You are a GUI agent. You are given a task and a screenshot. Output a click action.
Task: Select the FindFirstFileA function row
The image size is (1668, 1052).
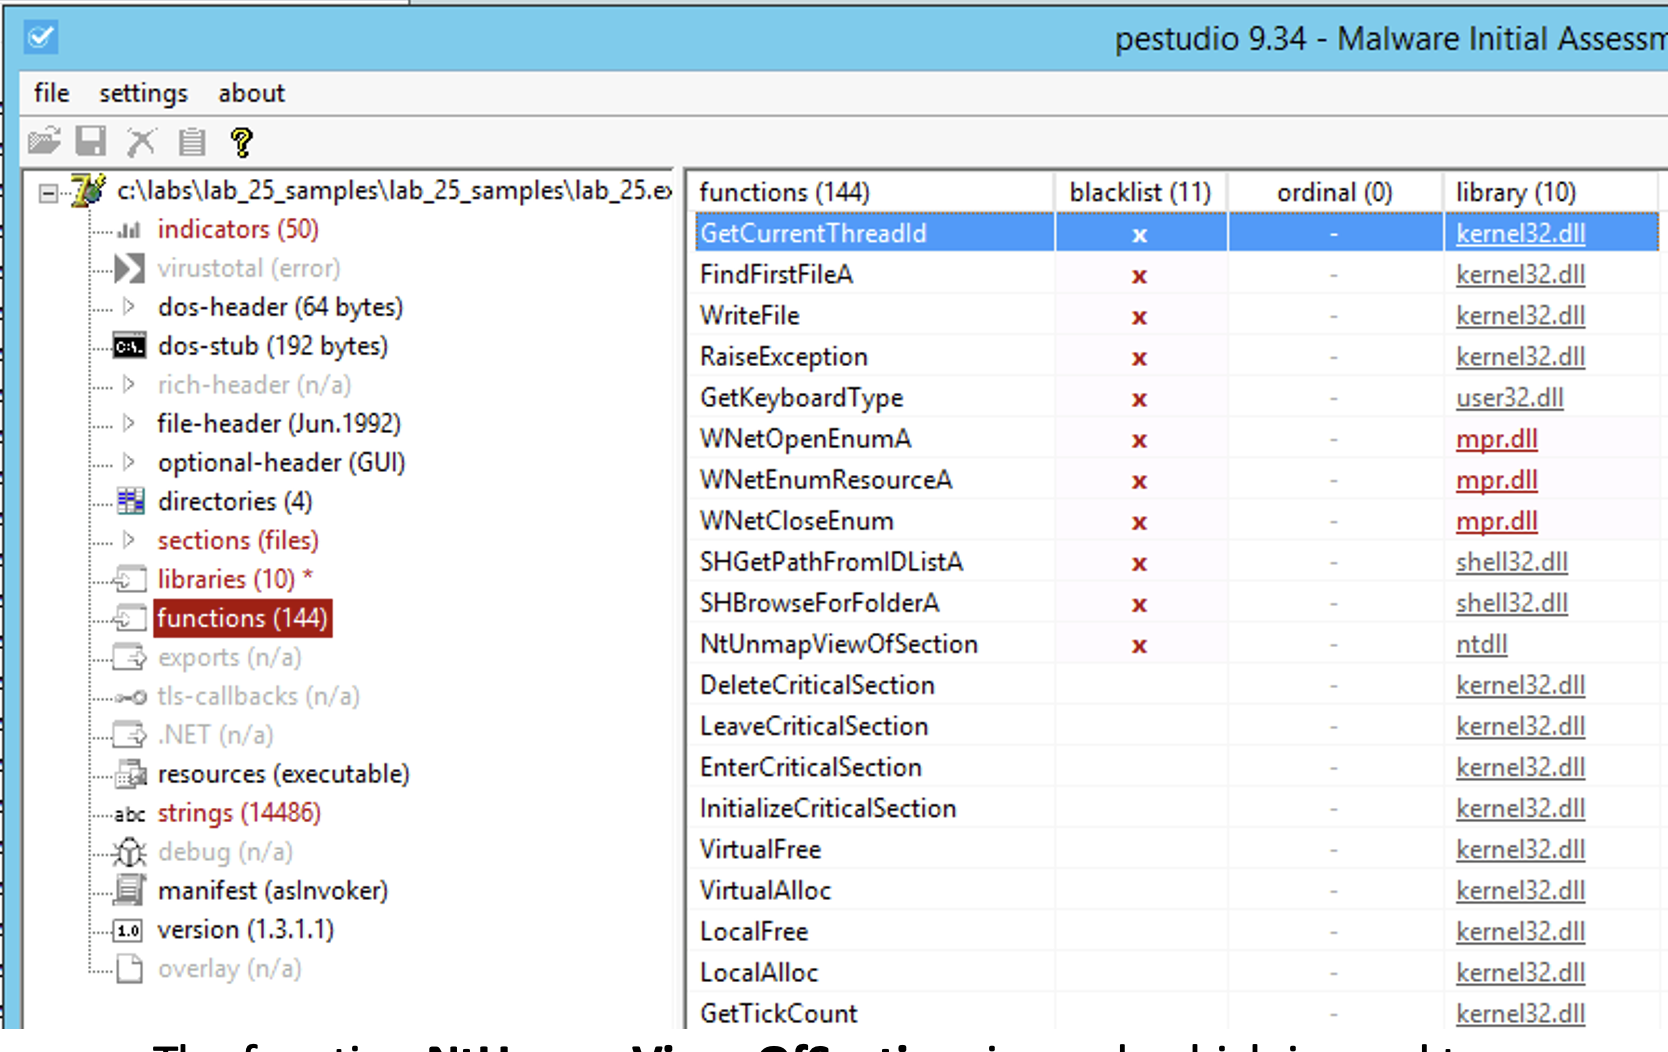[1177, 275]
